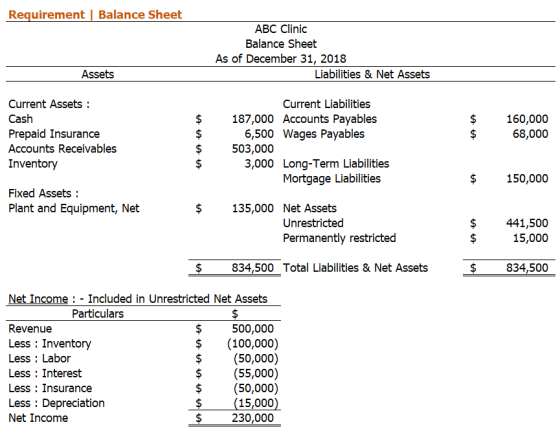Click the underlined 'Net Income' heading

[38, 299]
